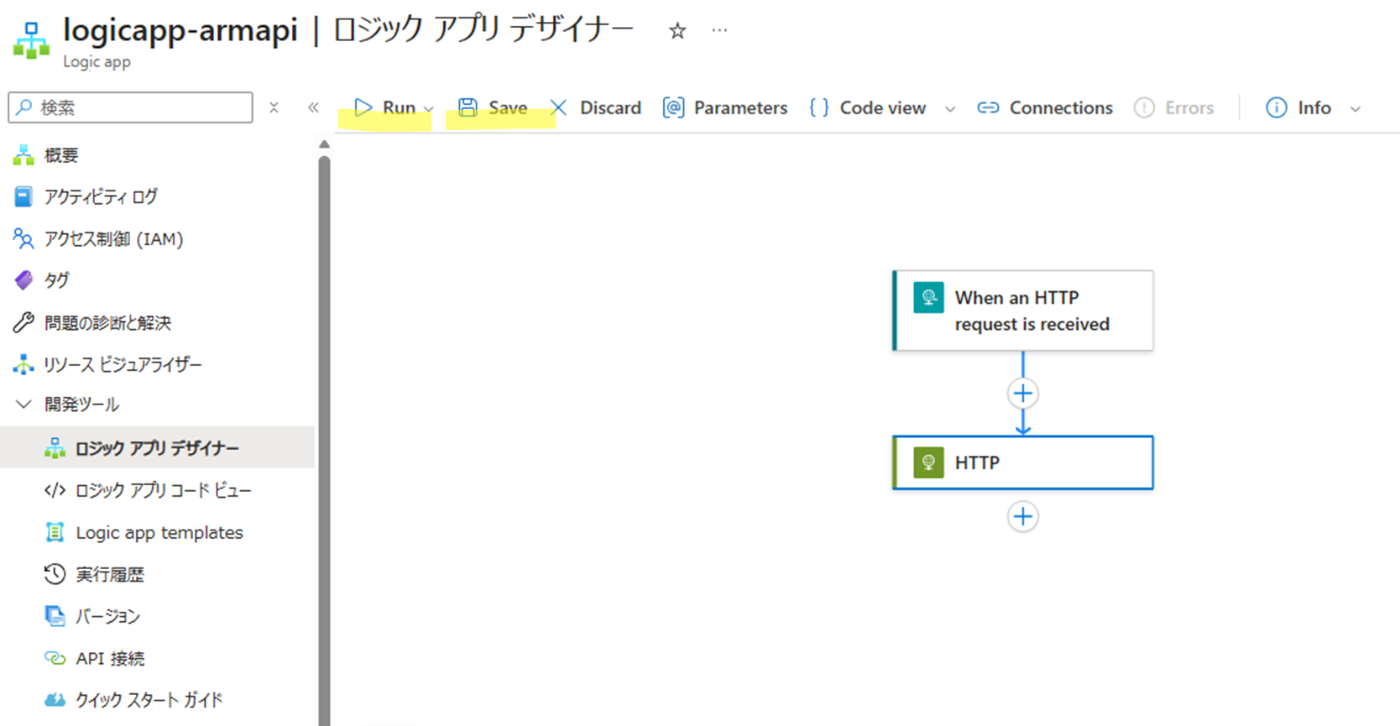Select ロジック アプリ デザイナー menu item
The width and height of the screenshot is (1400, 726).
[x=157, y=448]
